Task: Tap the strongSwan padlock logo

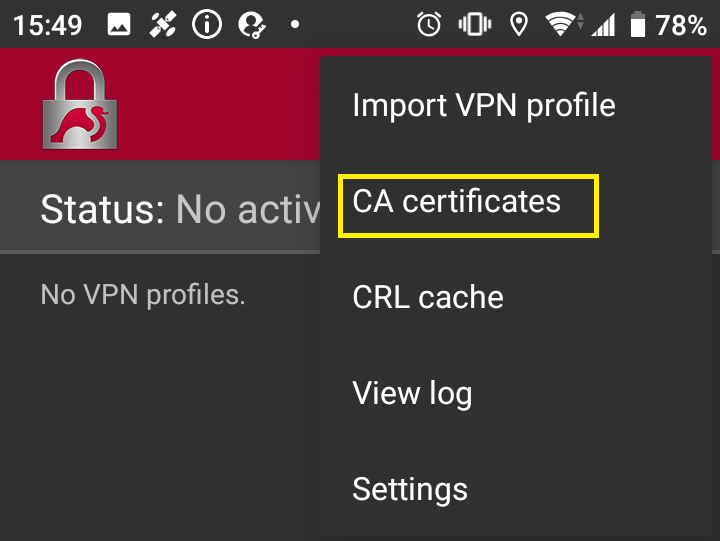Action: pos(79,104)
